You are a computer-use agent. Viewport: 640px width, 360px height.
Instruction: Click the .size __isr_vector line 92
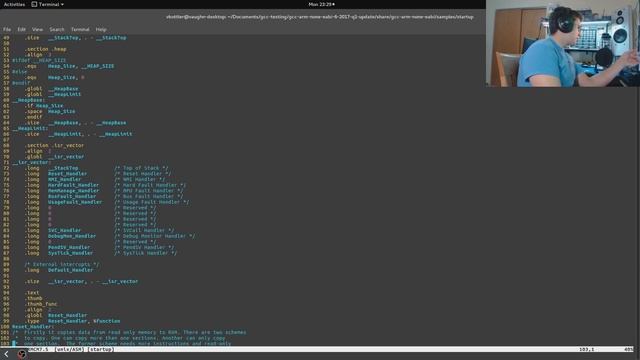click(81, 282)
